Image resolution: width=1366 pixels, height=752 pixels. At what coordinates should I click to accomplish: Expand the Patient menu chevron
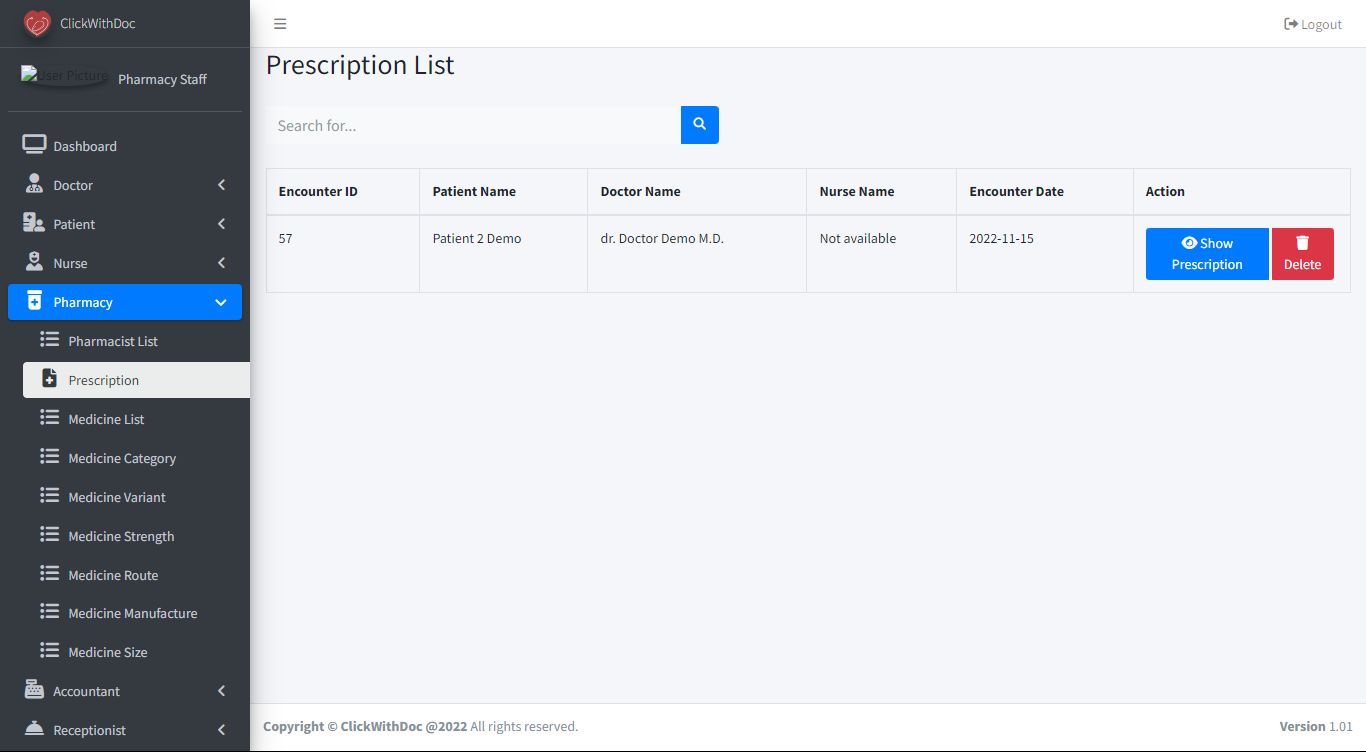[221, 224]
